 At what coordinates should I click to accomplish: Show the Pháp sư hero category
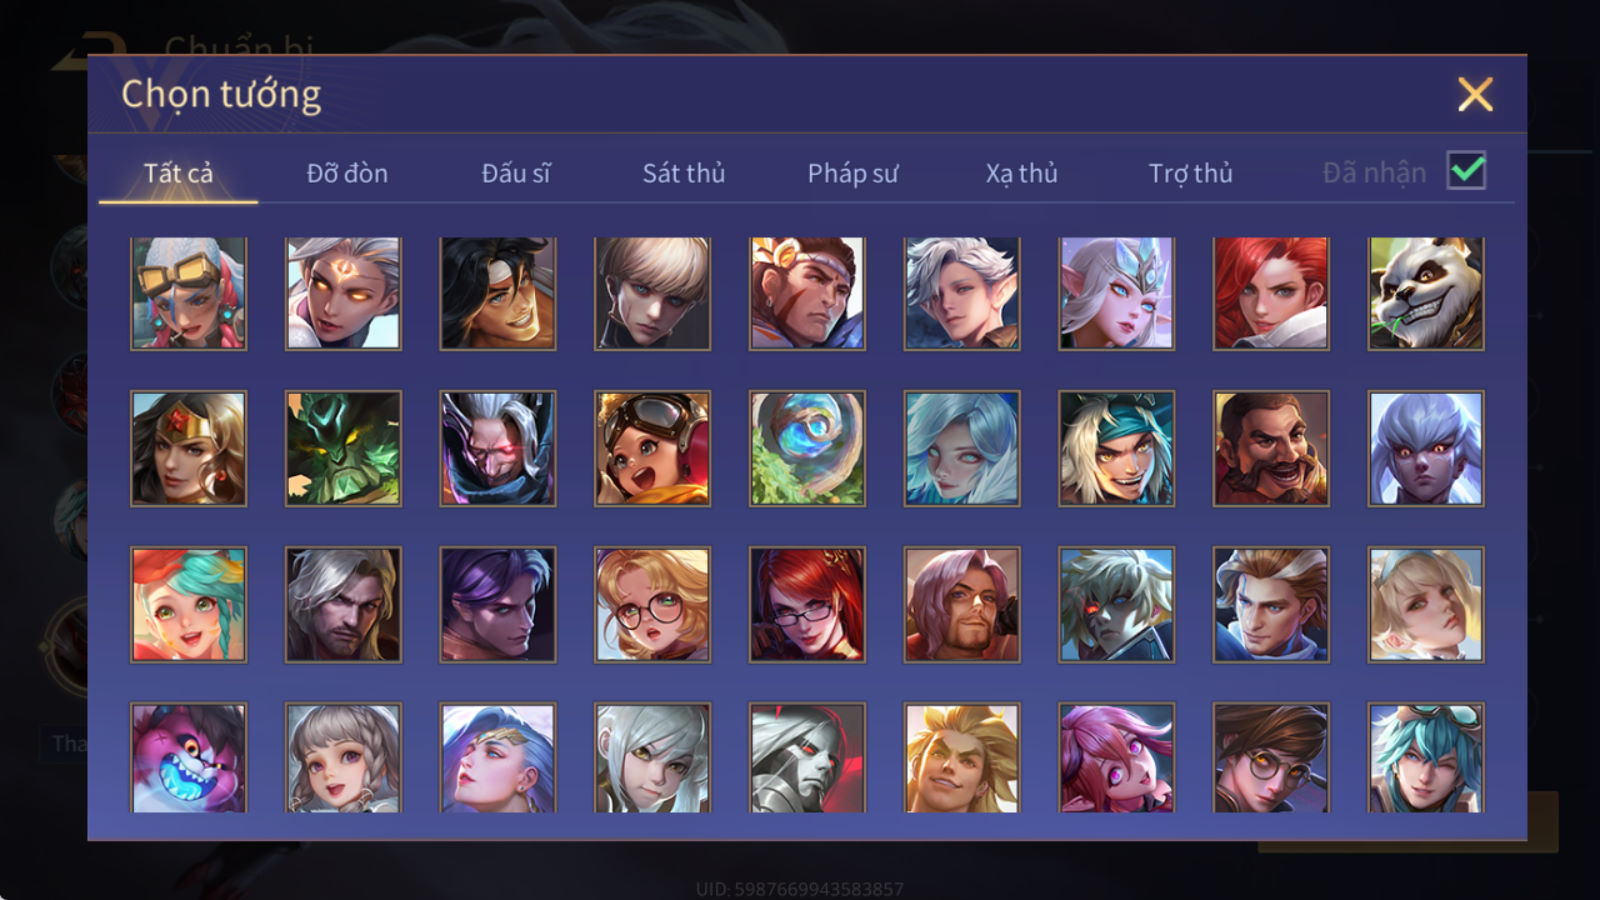(852, 173)
